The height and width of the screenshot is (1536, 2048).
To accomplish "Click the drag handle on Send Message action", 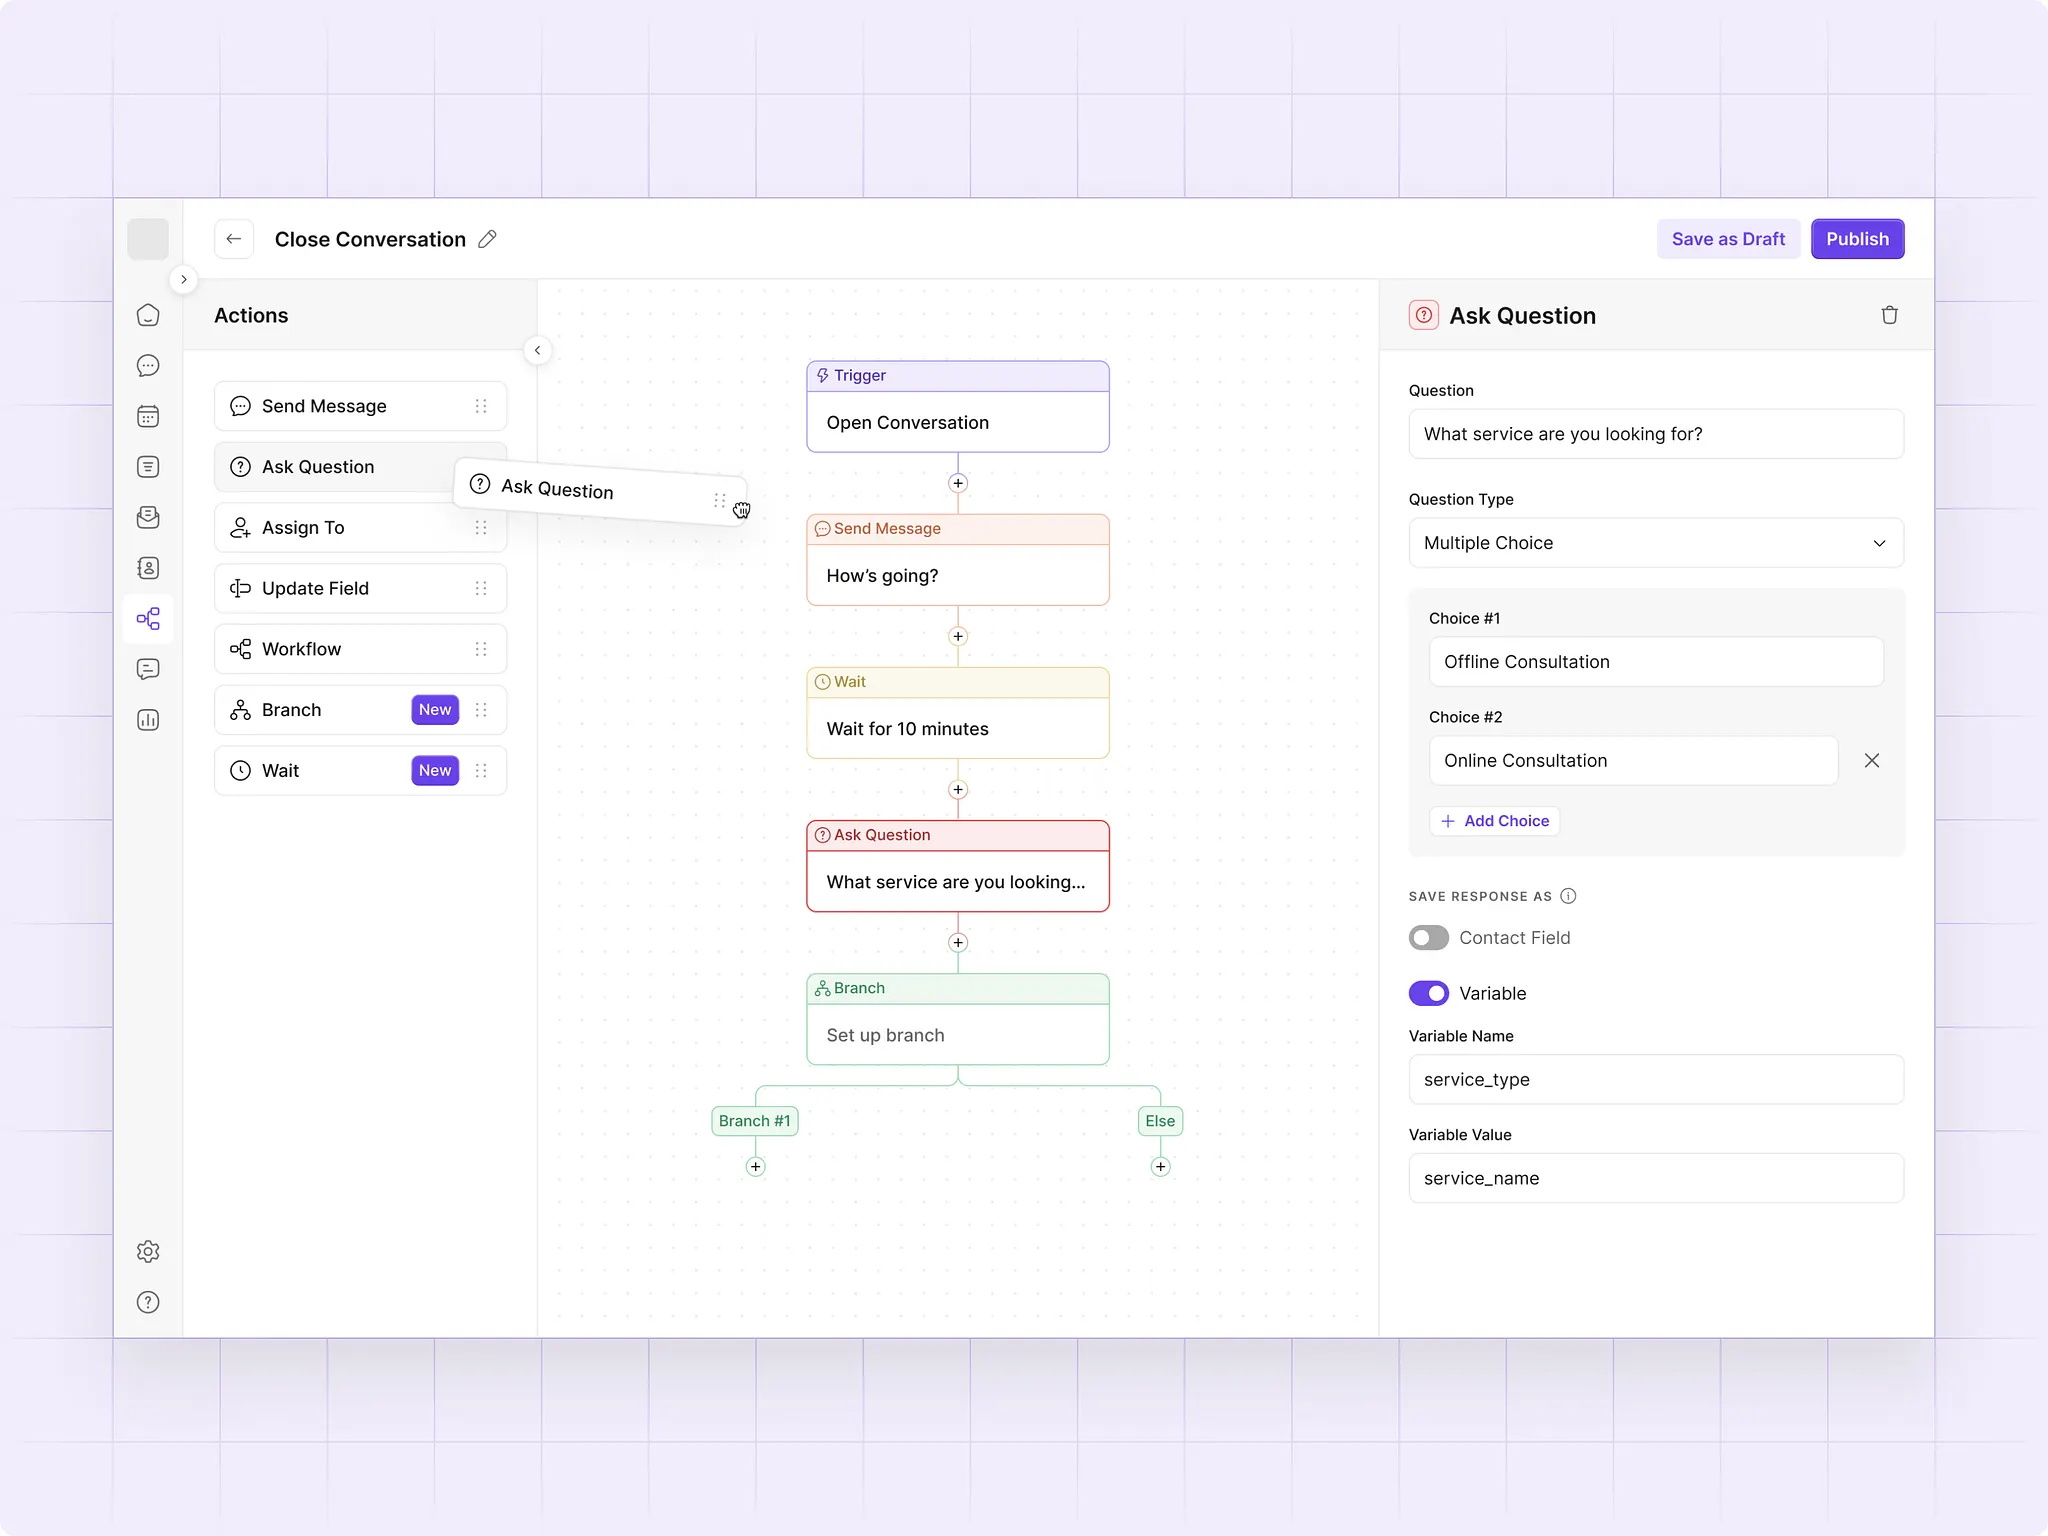I will (481, 406).
